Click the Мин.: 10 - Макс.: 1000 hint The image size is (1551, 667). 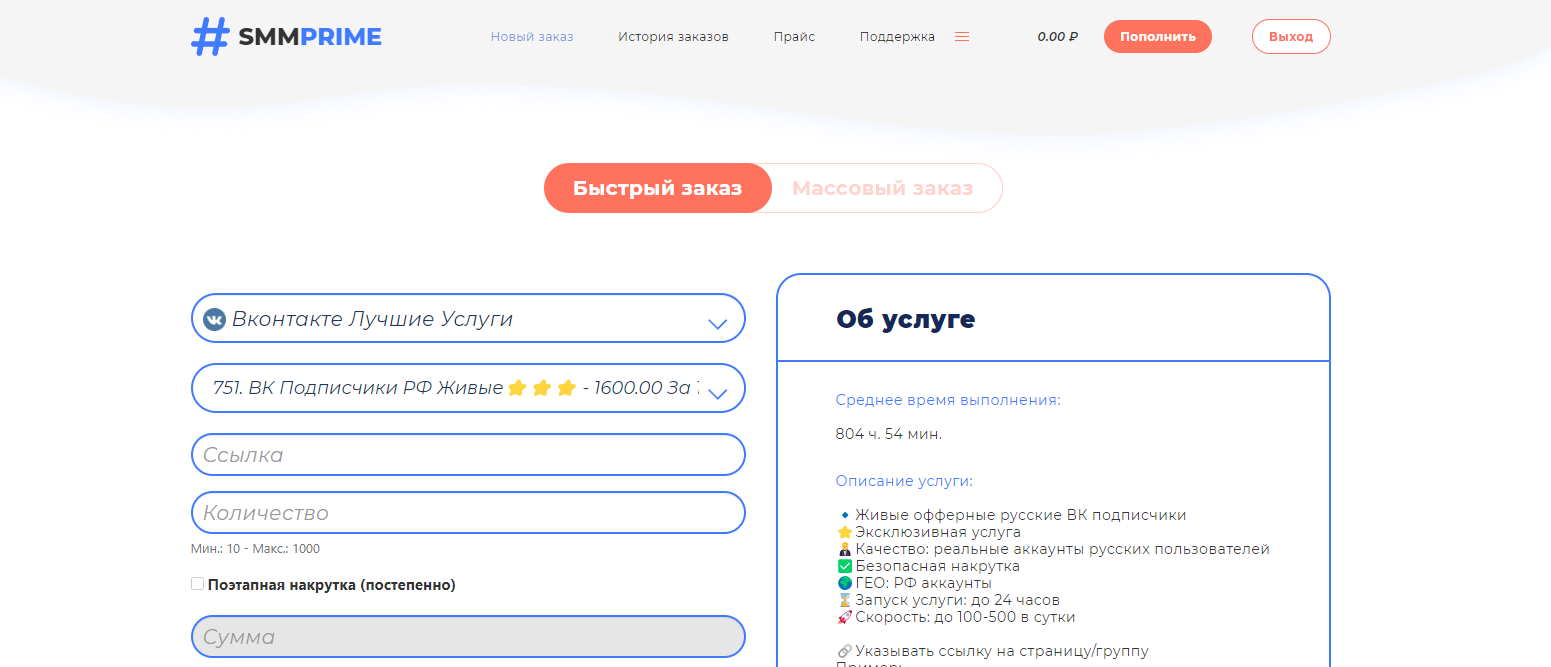tap(255, 549)
